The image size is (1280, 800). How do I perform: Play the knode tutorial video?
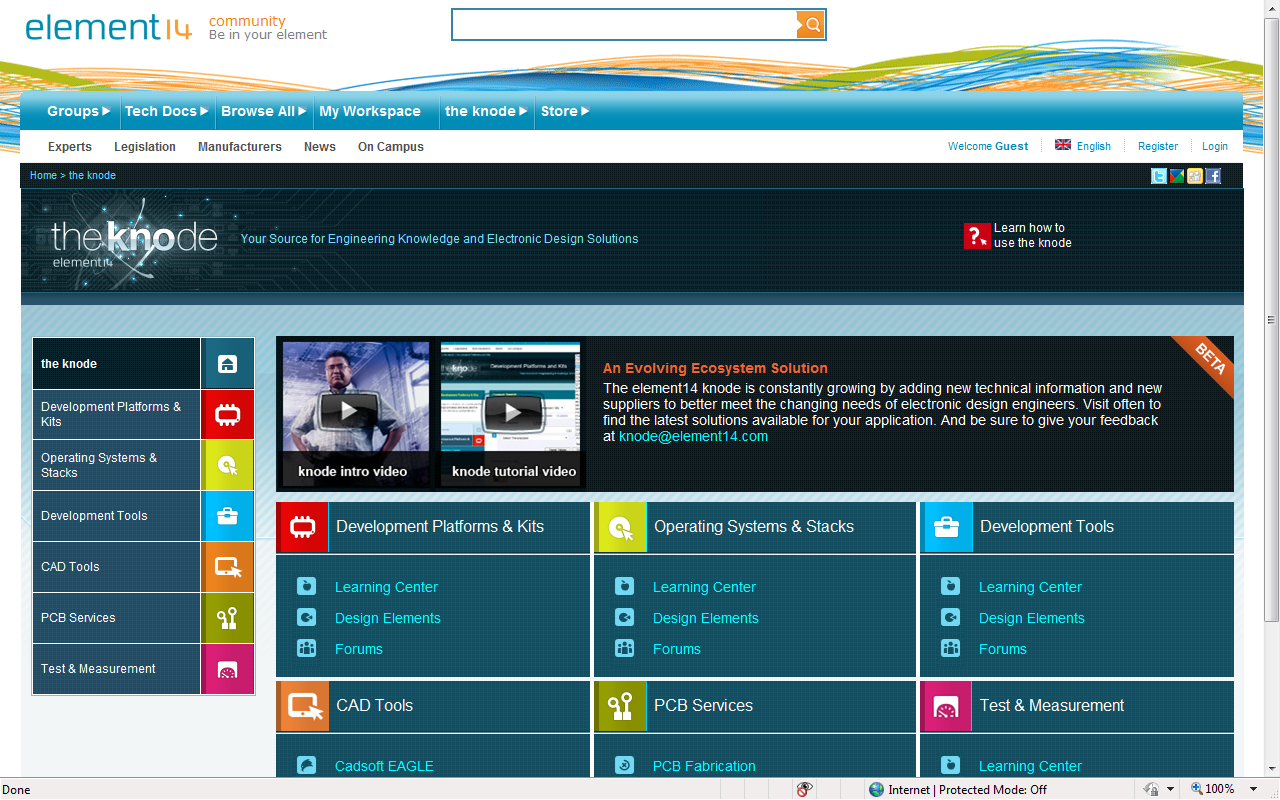pyautogui.click(x=512, y=410)
